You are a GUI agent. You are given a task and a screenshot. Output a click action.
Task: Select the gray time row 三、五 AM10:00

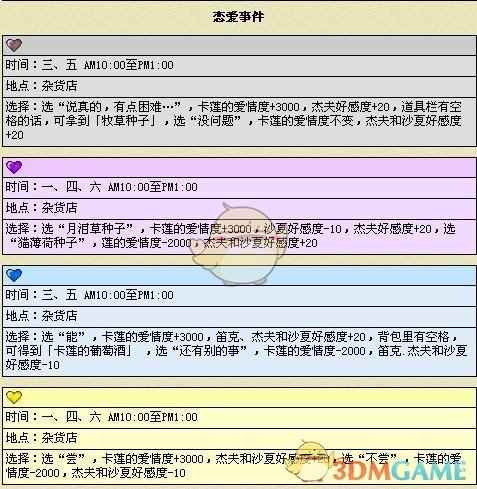(x=239, y=65)
